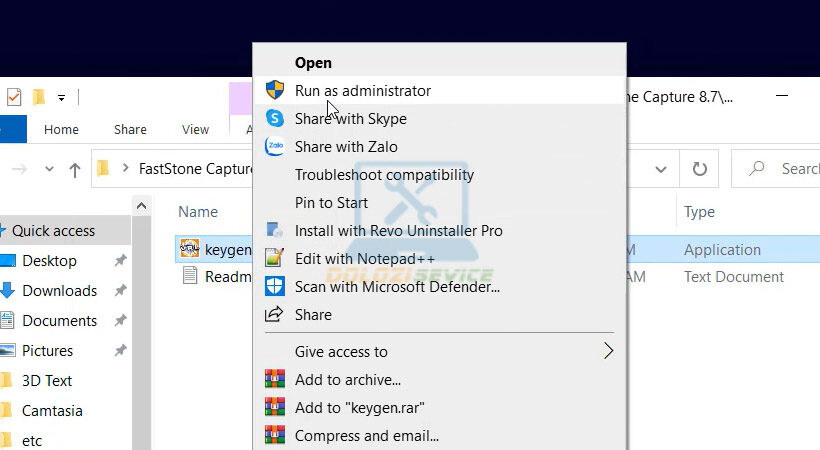This screenshot has height=450, width=820.
Task: Navigate up one folder with Up arrow
Action: [75, 170]
